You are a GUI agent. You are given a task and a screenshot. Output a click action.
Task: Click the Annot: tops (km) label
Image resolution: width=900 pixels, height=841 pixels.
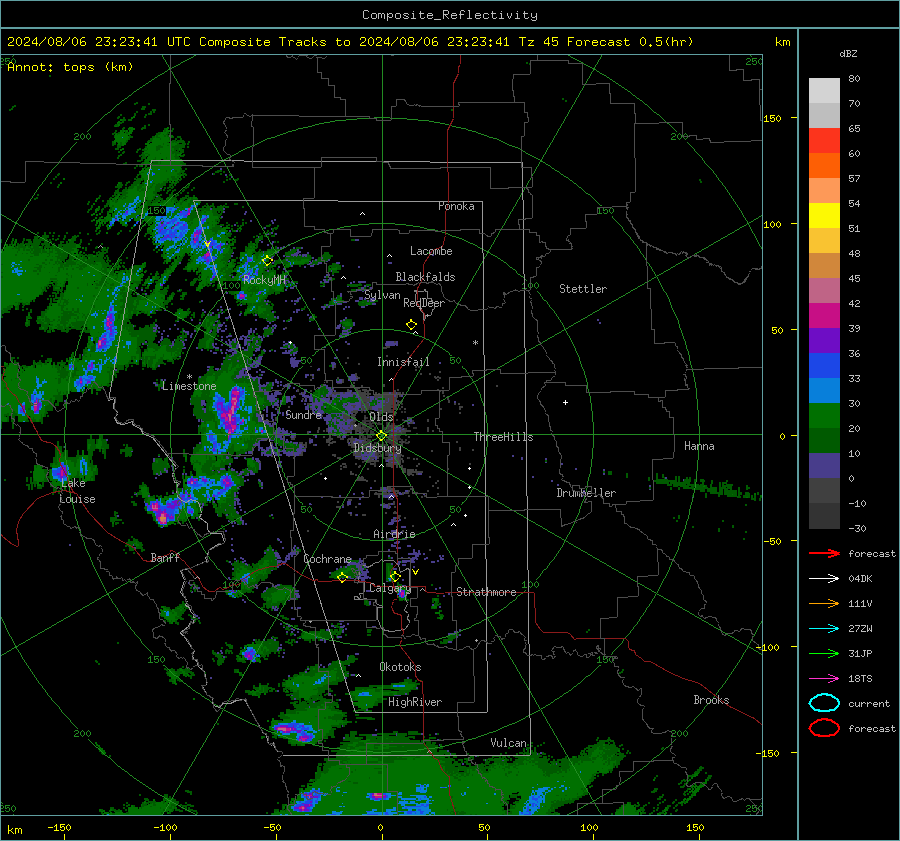click(x=71, y=67)
